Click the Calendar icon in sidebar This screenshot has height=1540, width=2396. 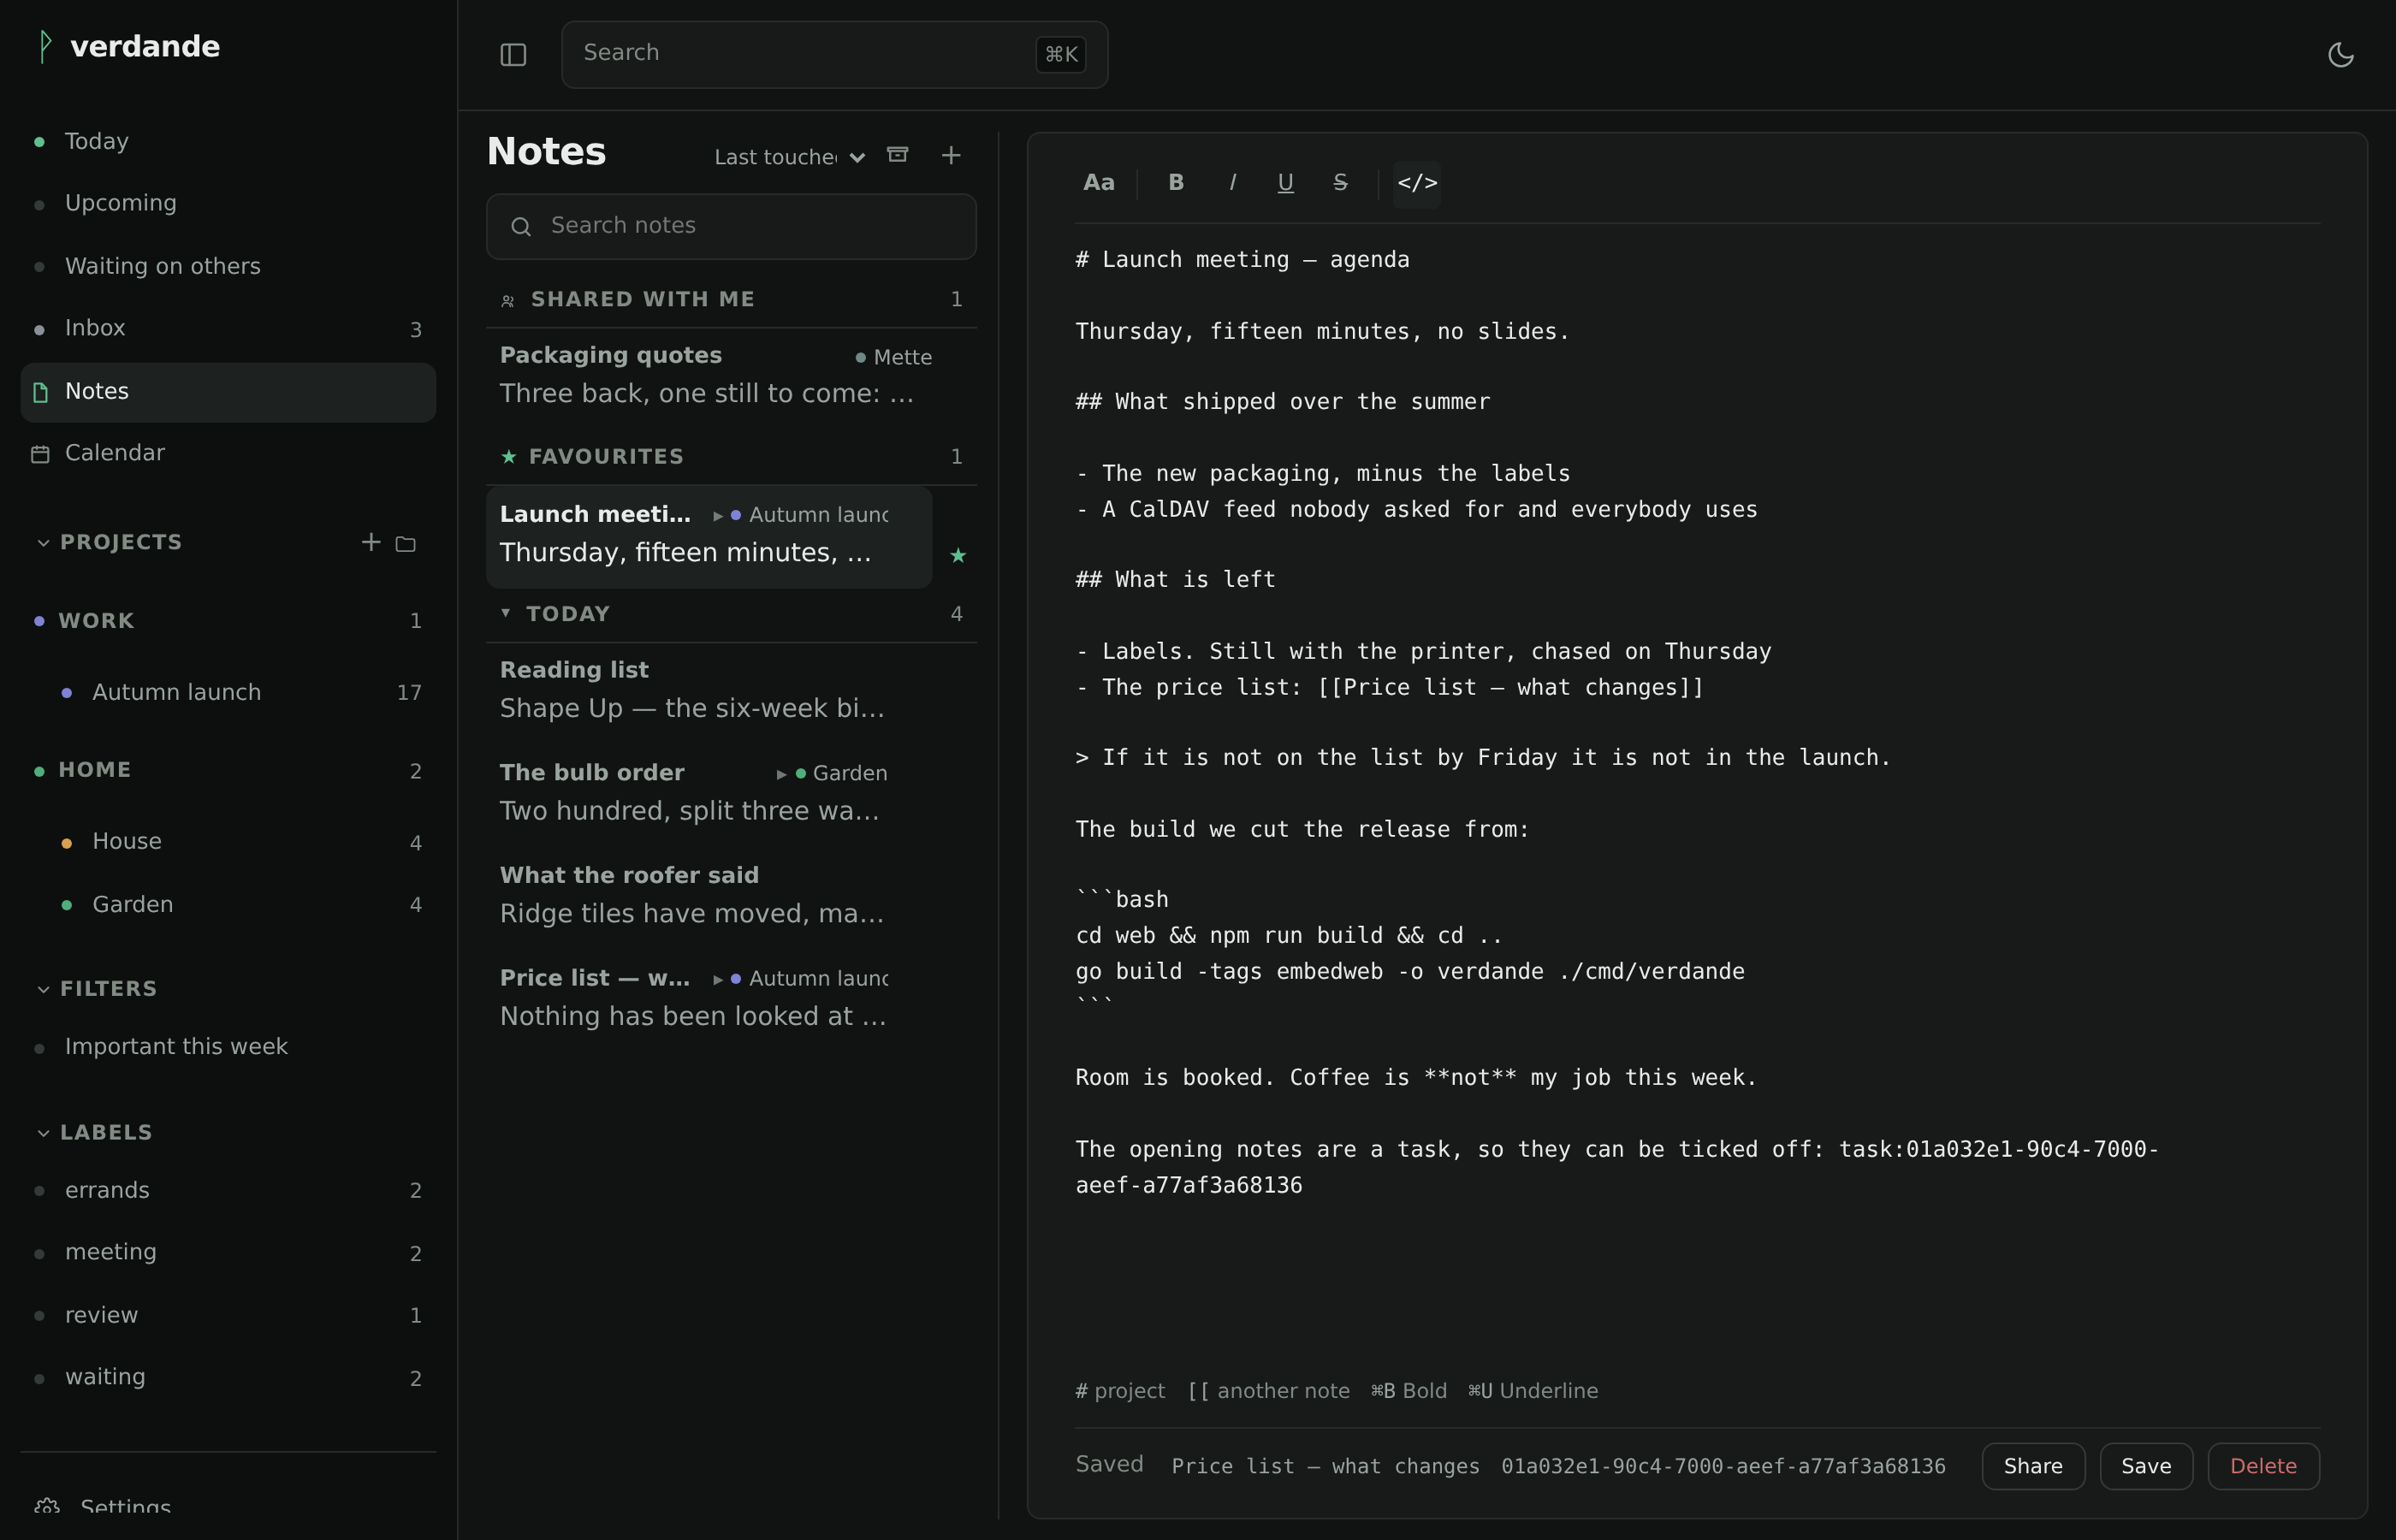pyautogui.click(x=40, y=454)
